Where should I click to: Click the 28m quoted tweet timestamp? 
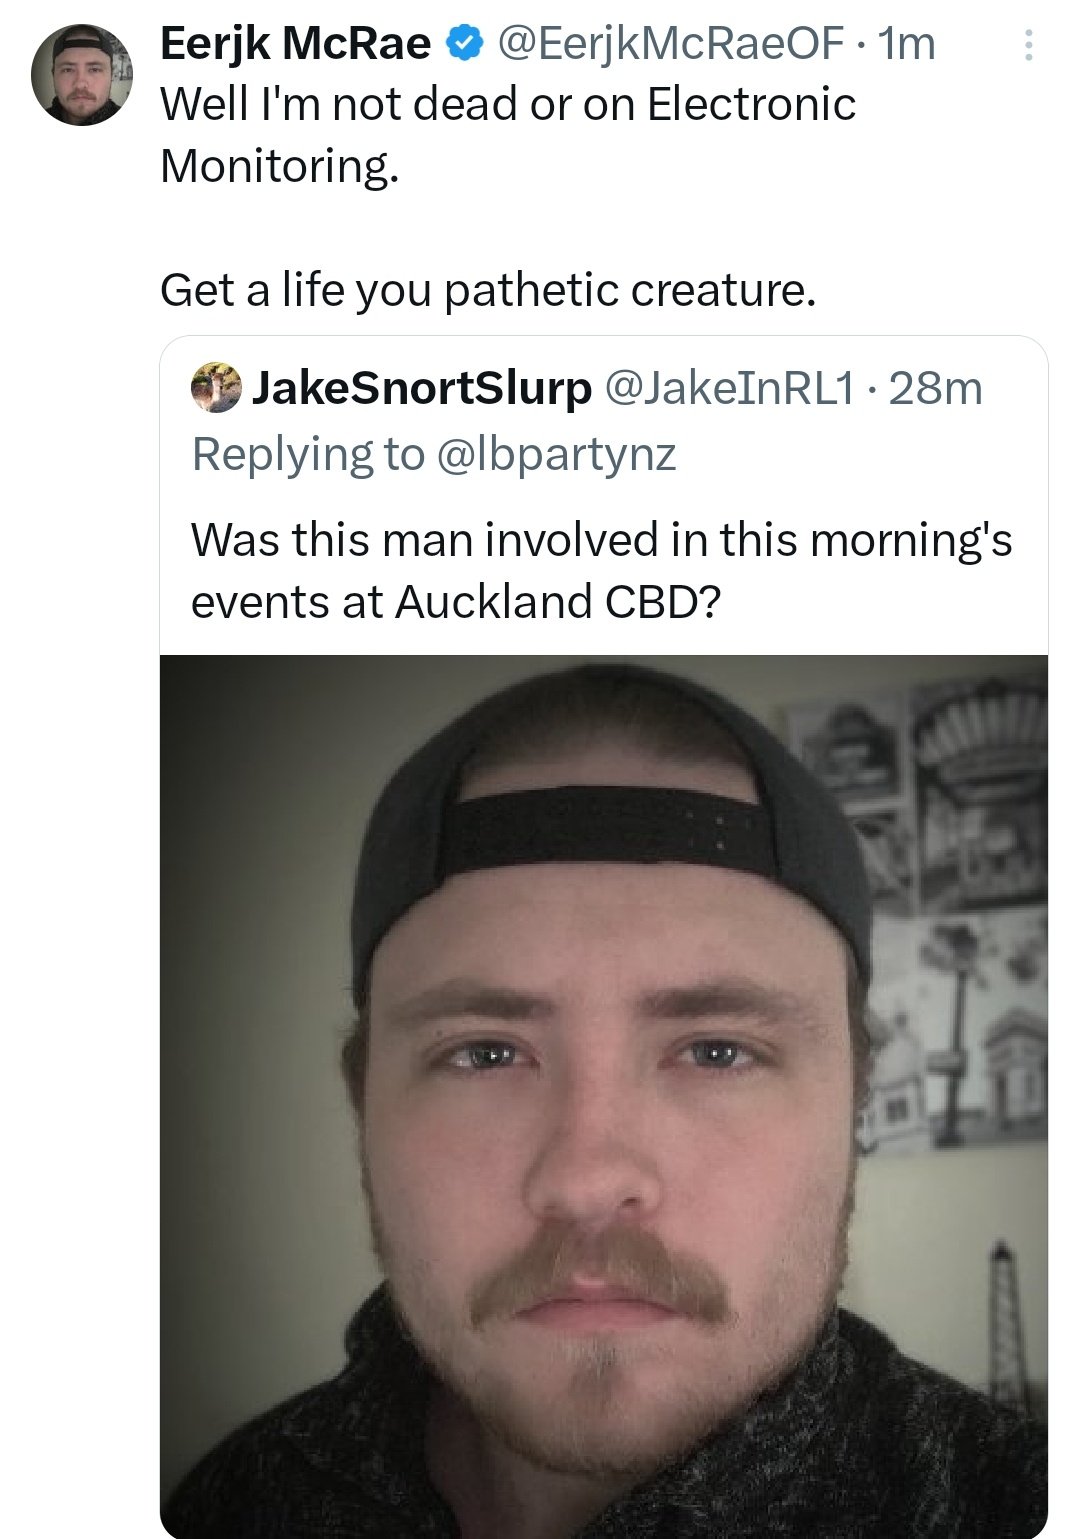point(935,388)
